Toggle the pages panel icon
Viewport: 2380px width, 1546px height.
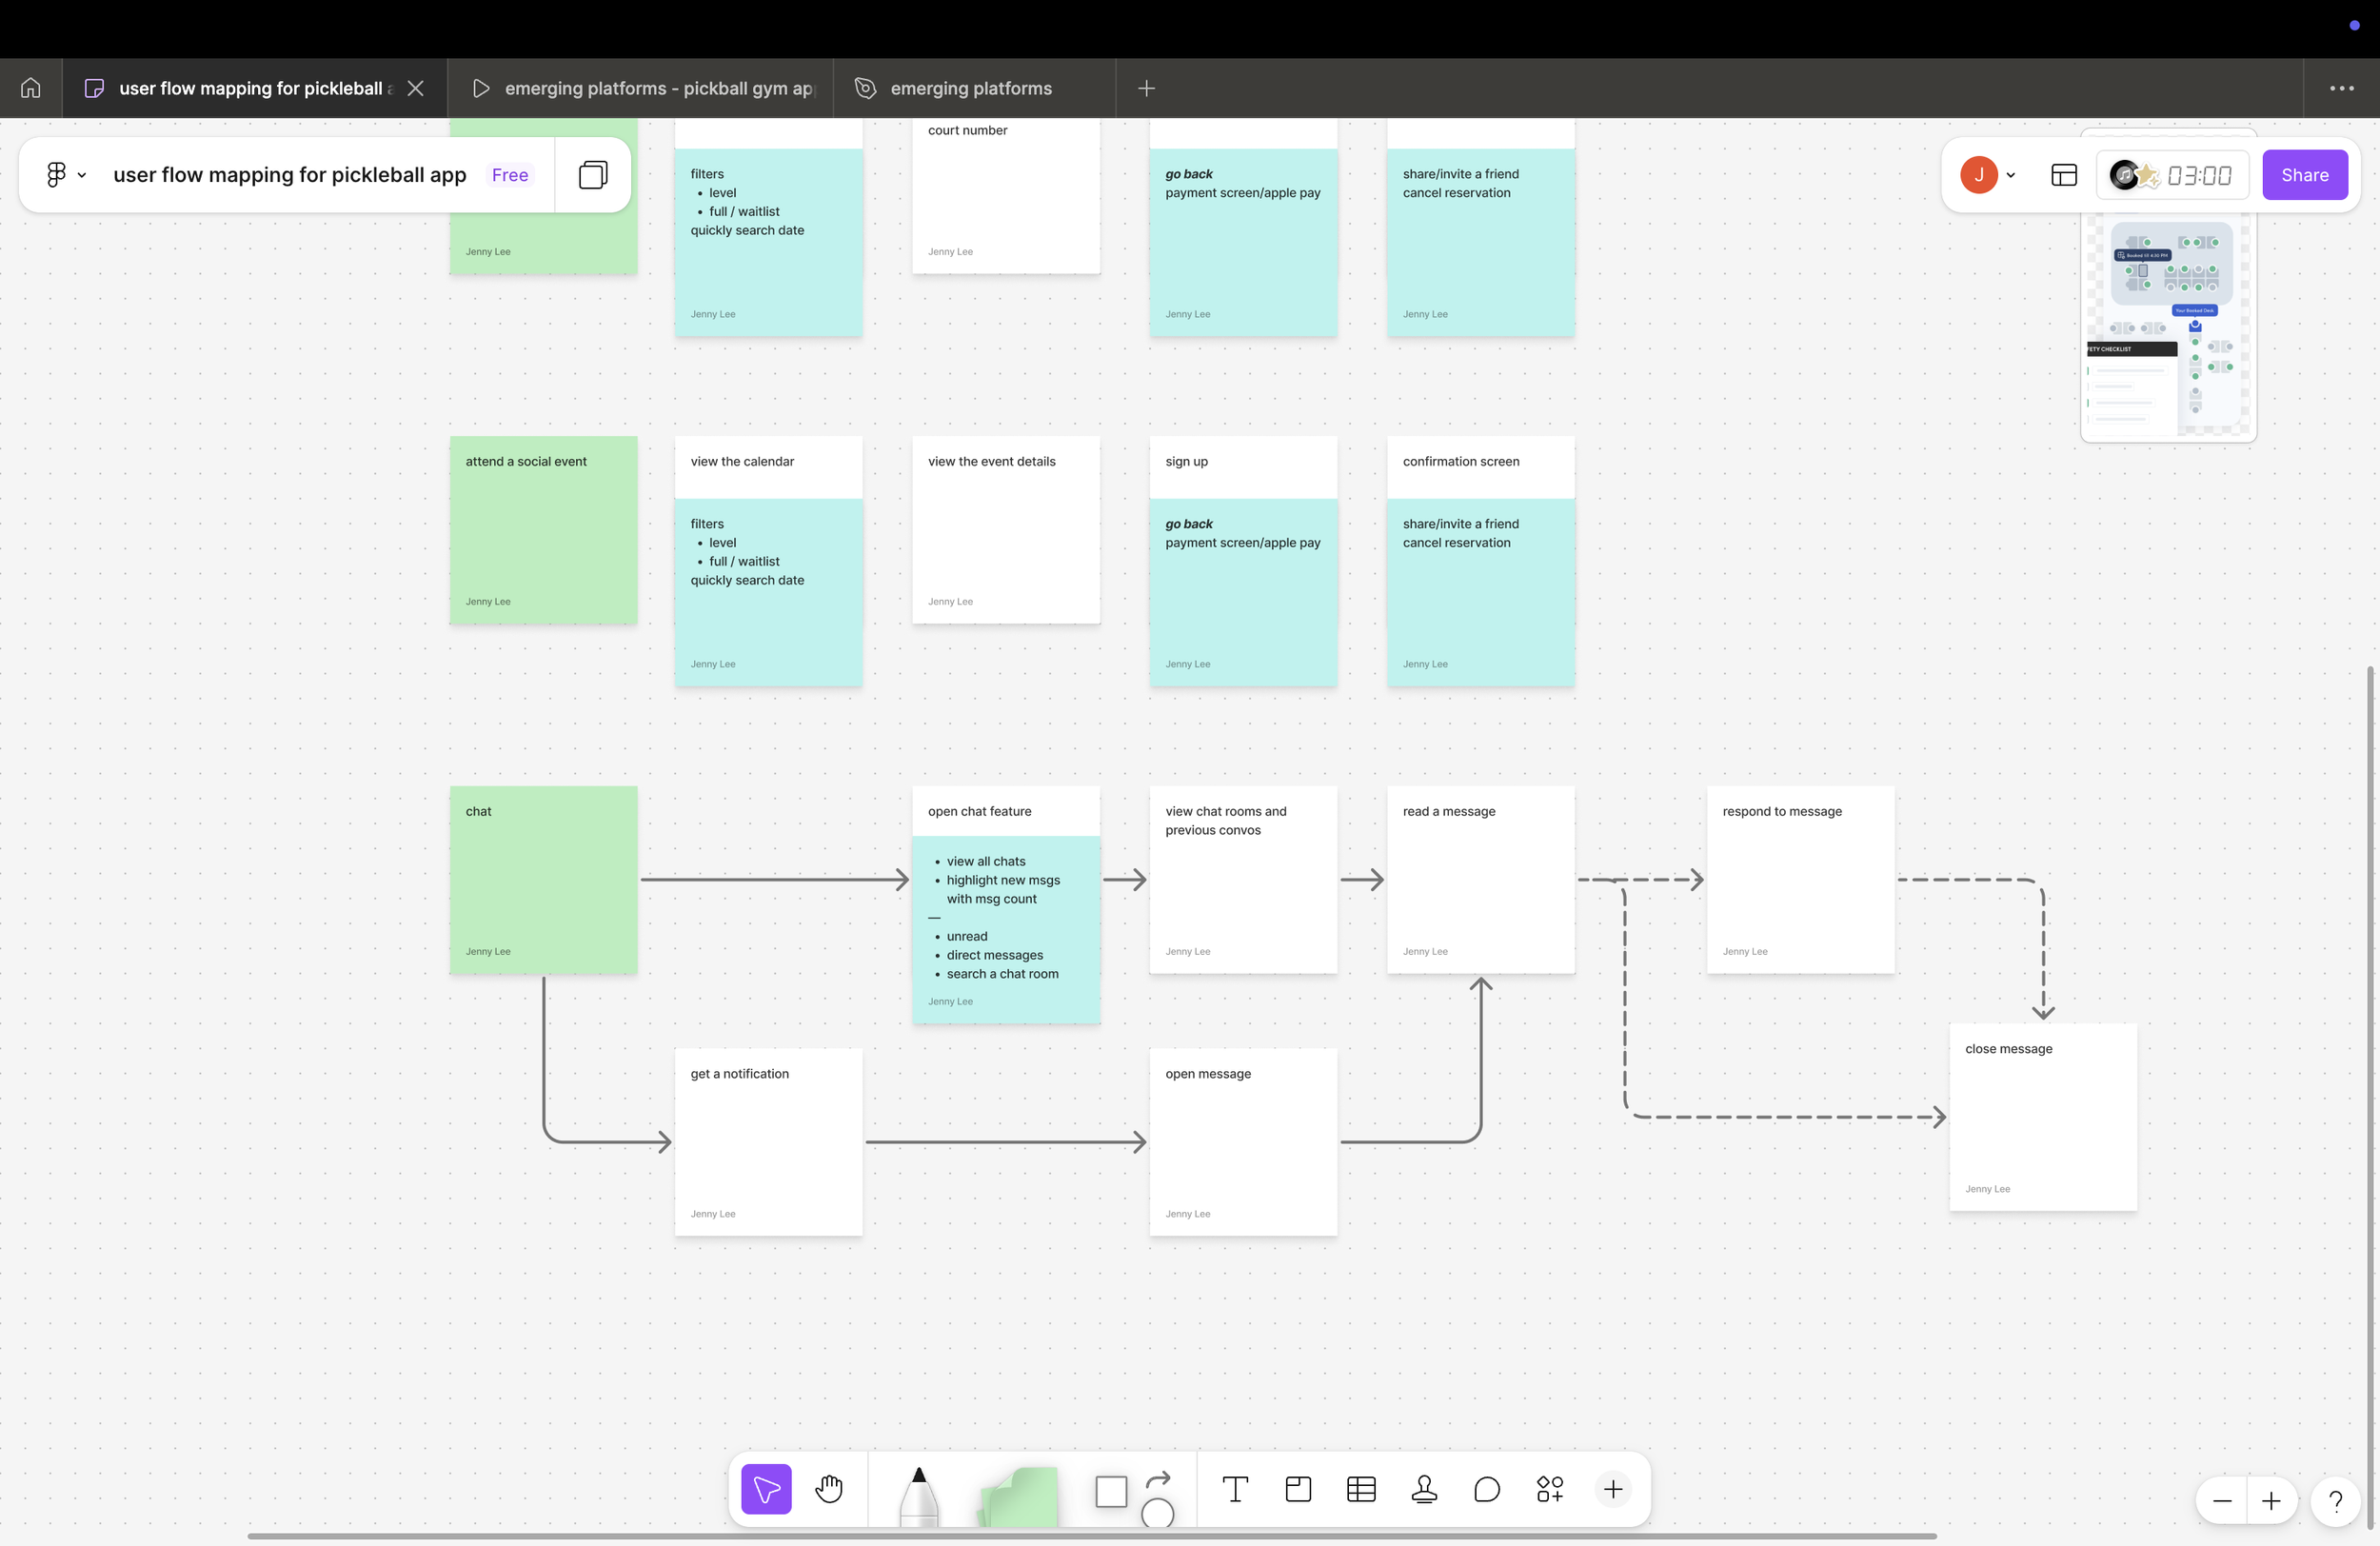click(593, 175)
